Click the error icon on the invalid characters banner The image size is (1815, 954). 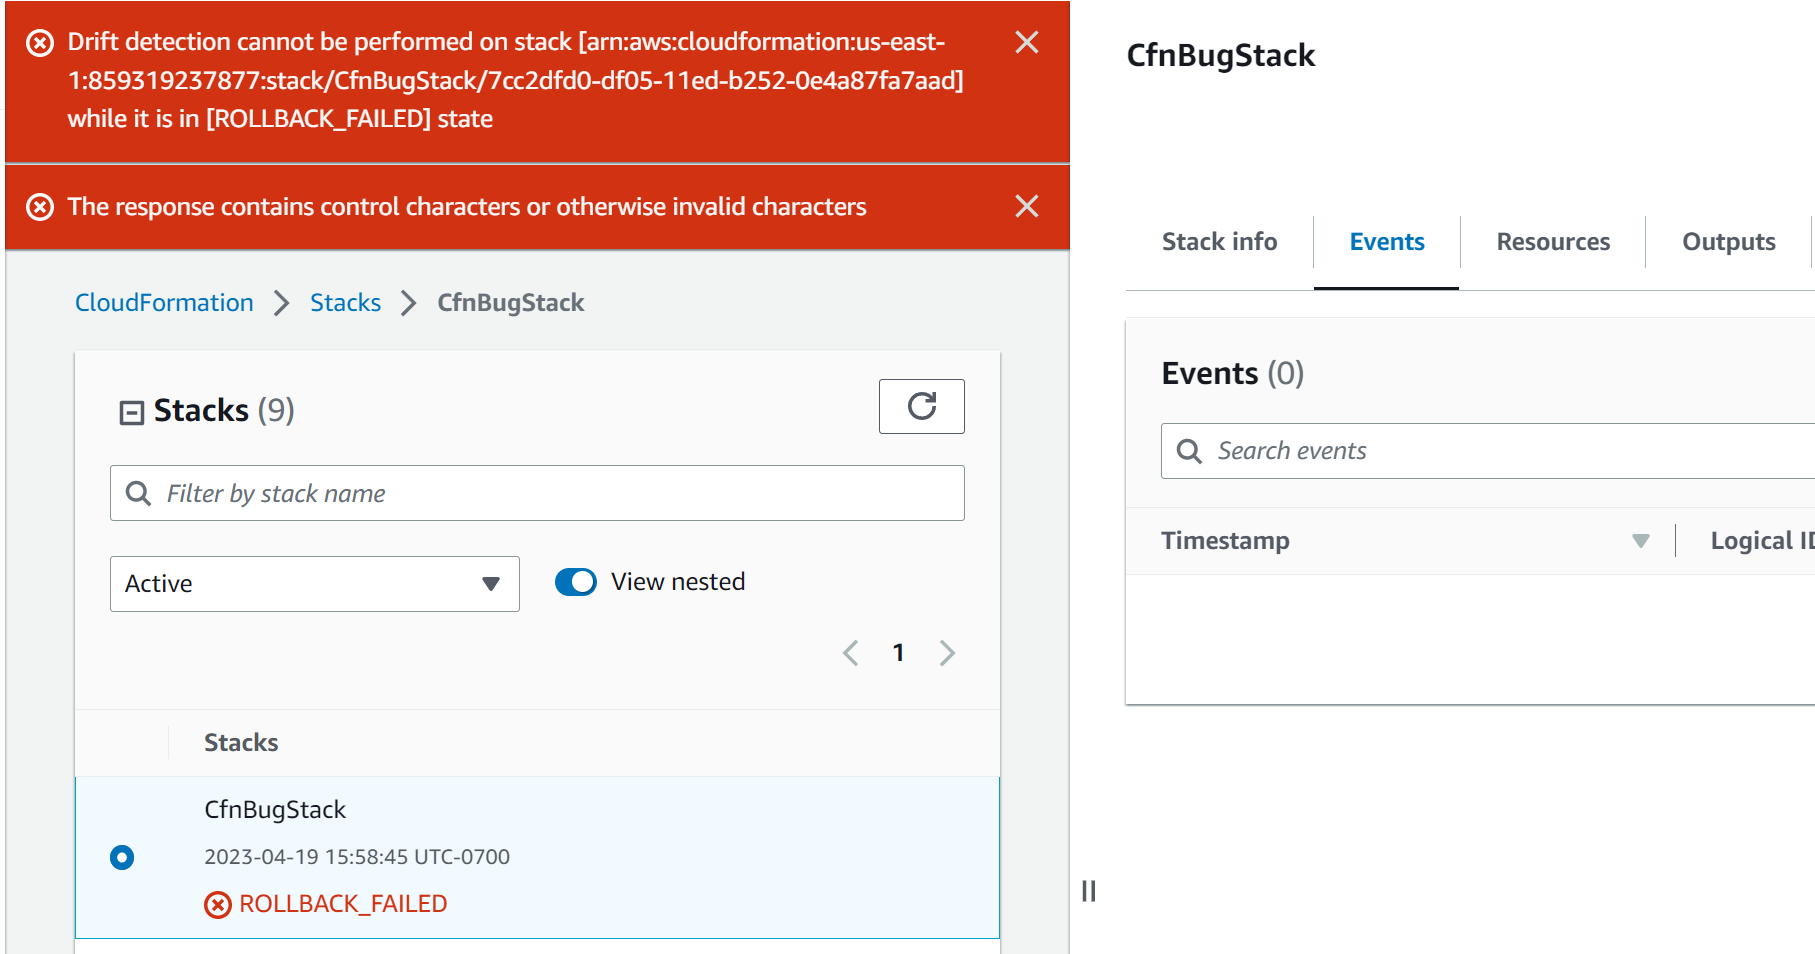(x=38, y=207)
